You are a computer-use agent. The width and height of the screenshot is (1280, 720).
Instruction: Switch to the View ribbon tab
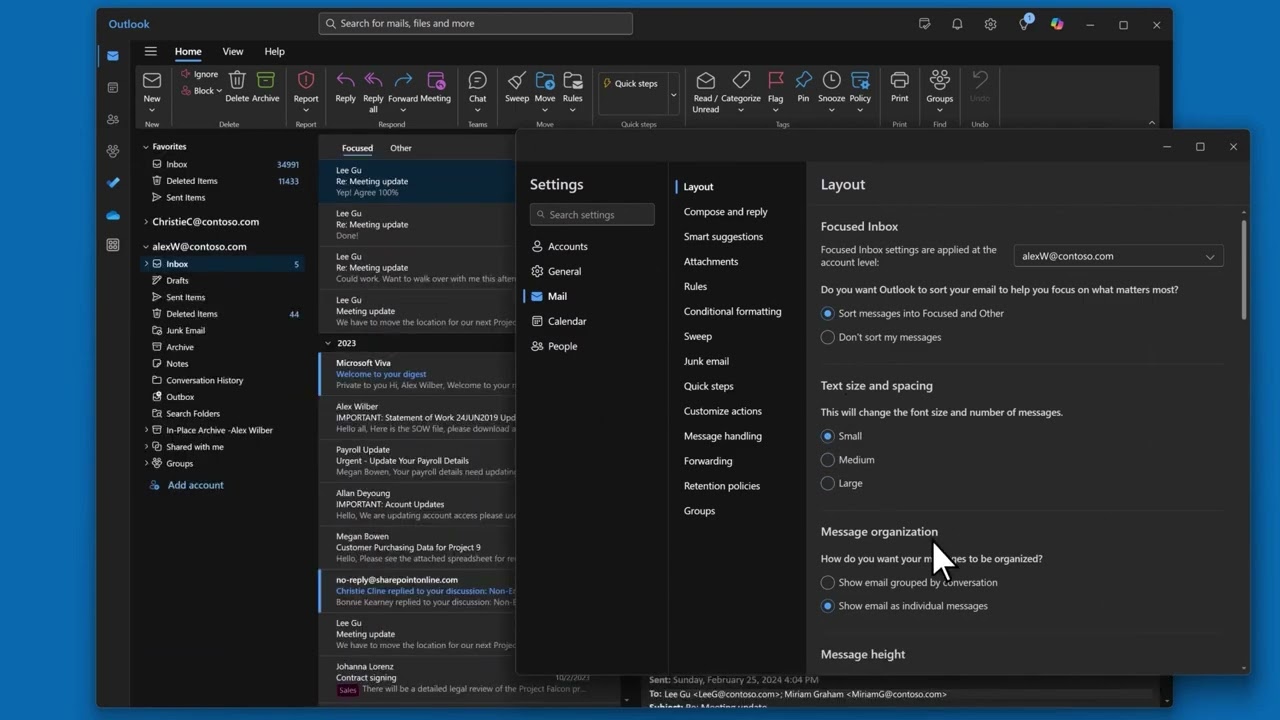click(x=233, y=51)
